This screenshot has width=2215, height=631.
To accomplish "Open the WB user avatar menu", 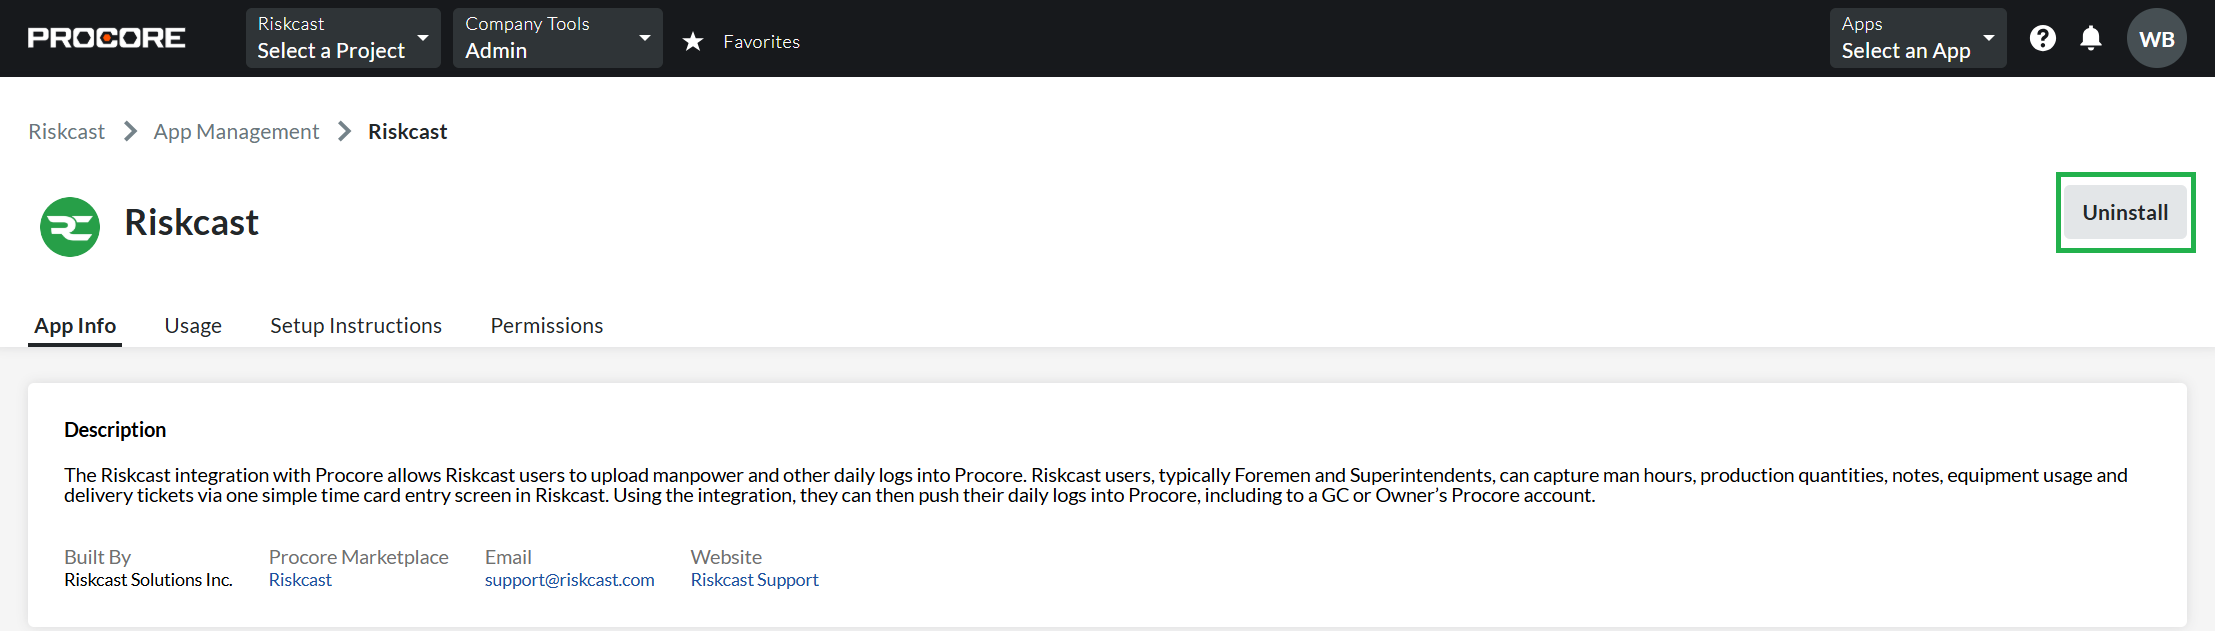I will tap(2156, 39).
